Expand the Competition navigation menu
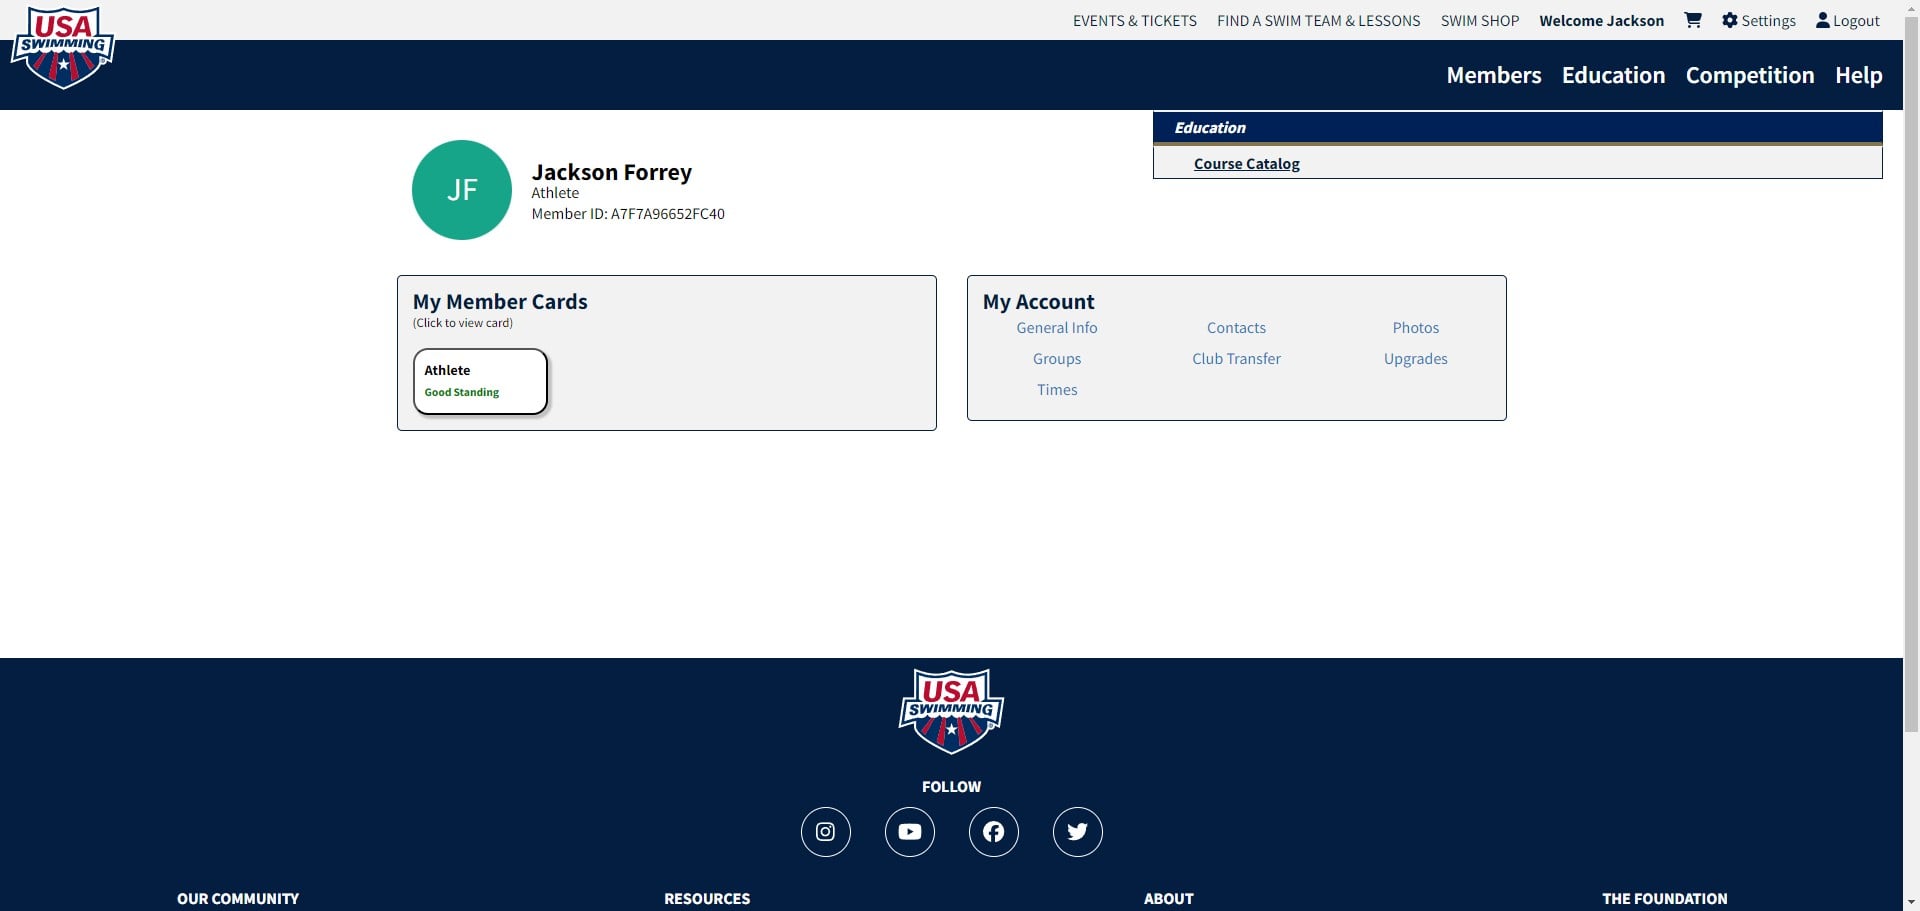The height and width of the screenshot is (911, 1920). 1749,75
